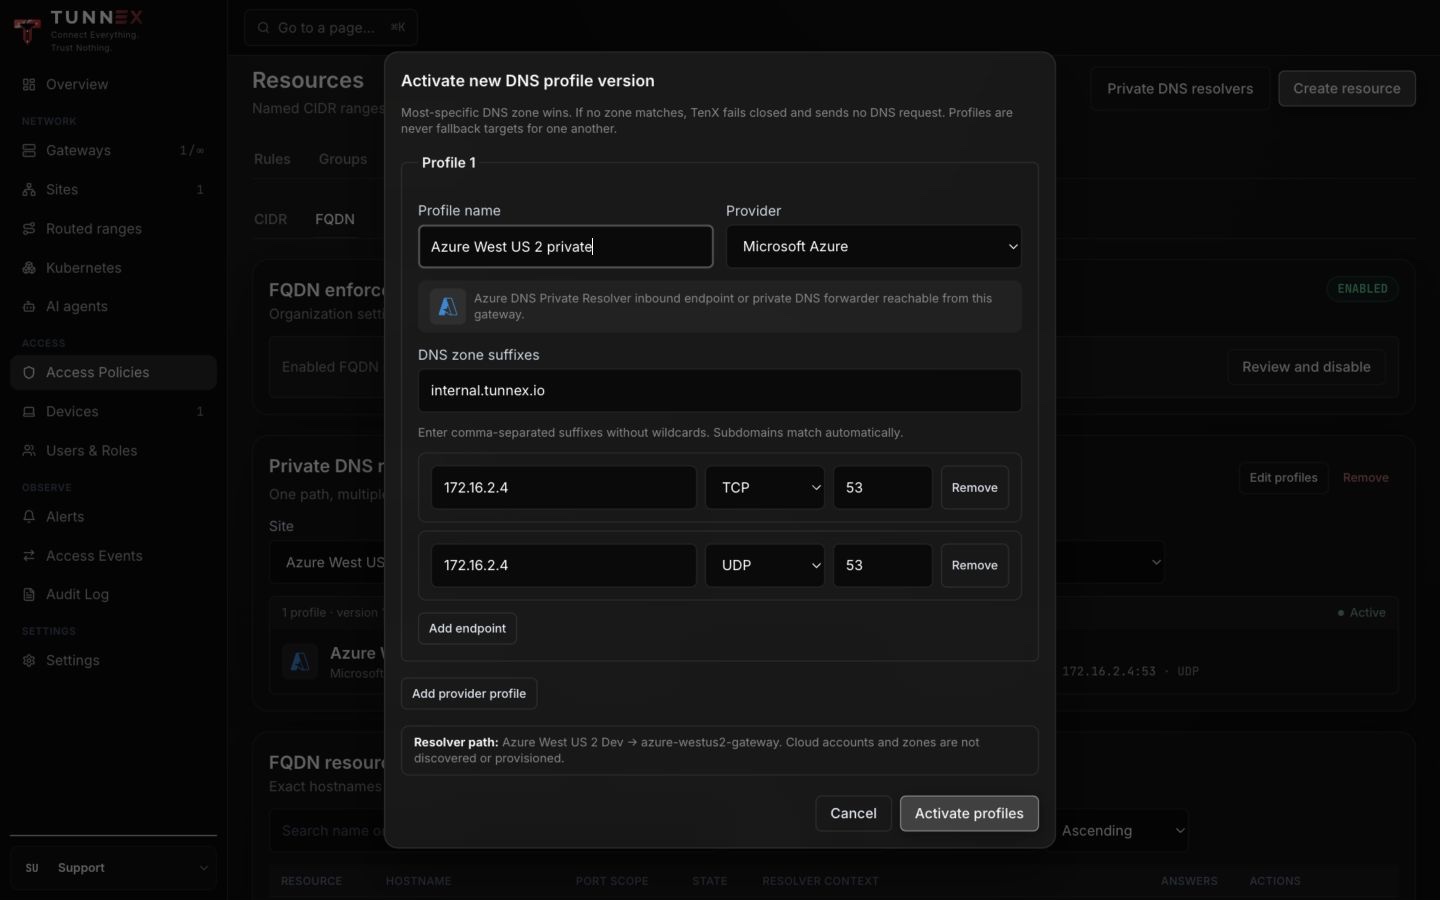This screenshot has height=900, width=1440.
Task: Click the AI agents sidebar icon
Action: (29, 307)
